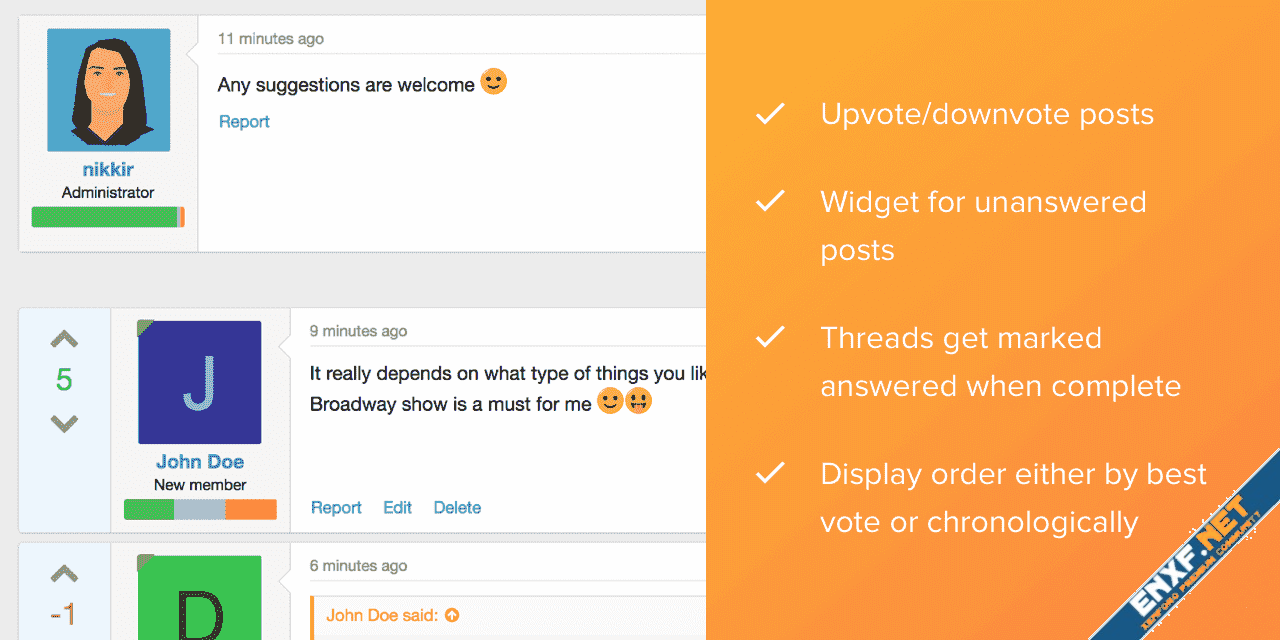Open nikkir's profile via username
Viewport: 1280px width, 640px height.
108,170
